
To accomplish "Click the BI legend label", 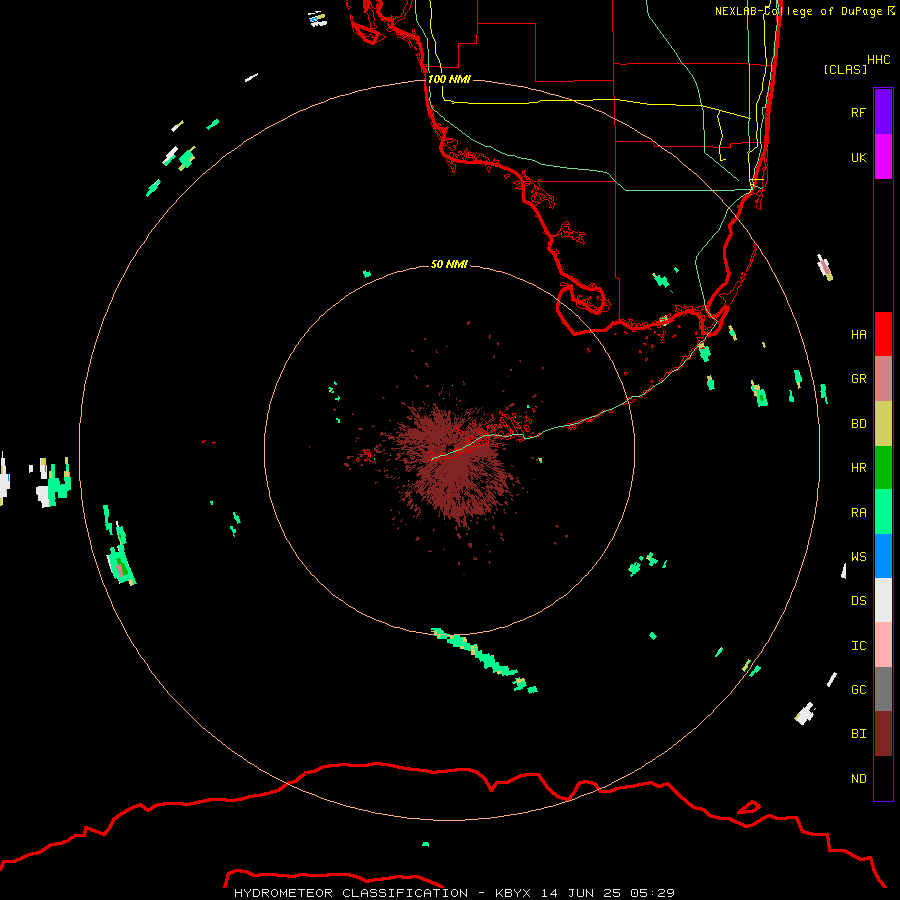I will [858, 734].
